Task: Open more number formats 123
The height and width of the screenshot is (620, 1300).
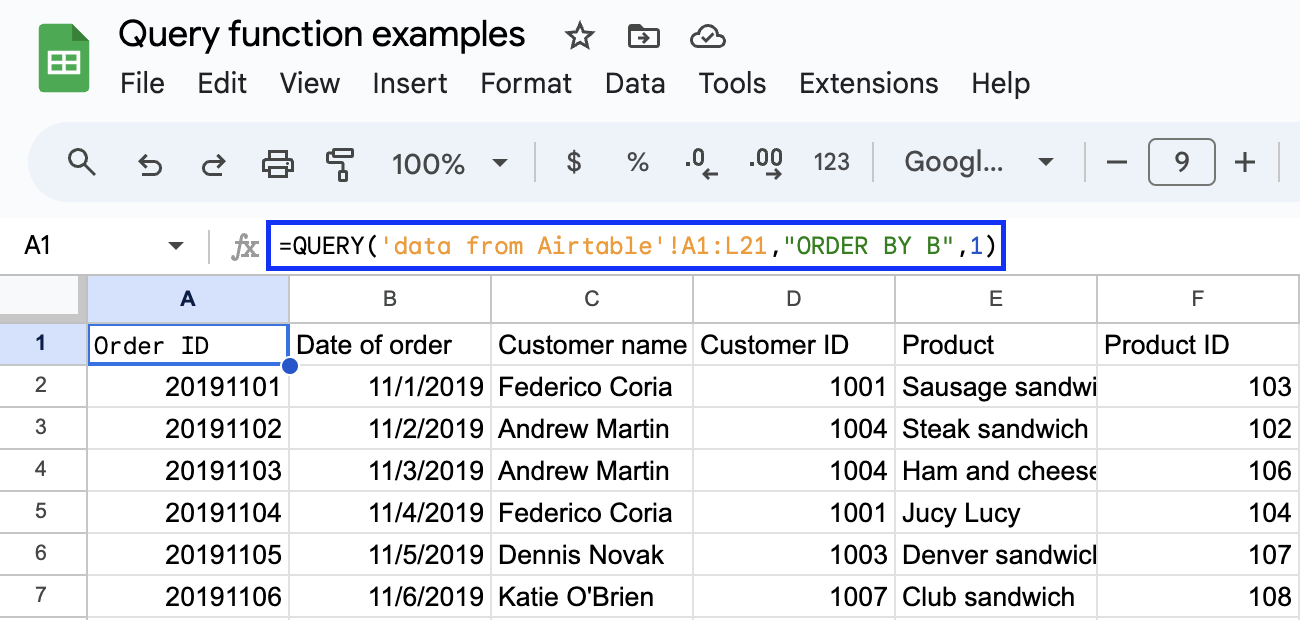Action: point(831,162)
